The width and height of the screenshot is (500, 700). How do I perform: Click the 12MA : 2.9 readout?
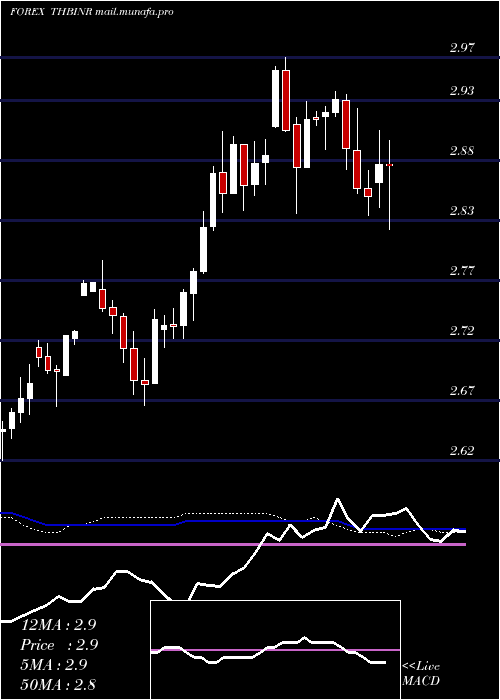tap(58, 625)
